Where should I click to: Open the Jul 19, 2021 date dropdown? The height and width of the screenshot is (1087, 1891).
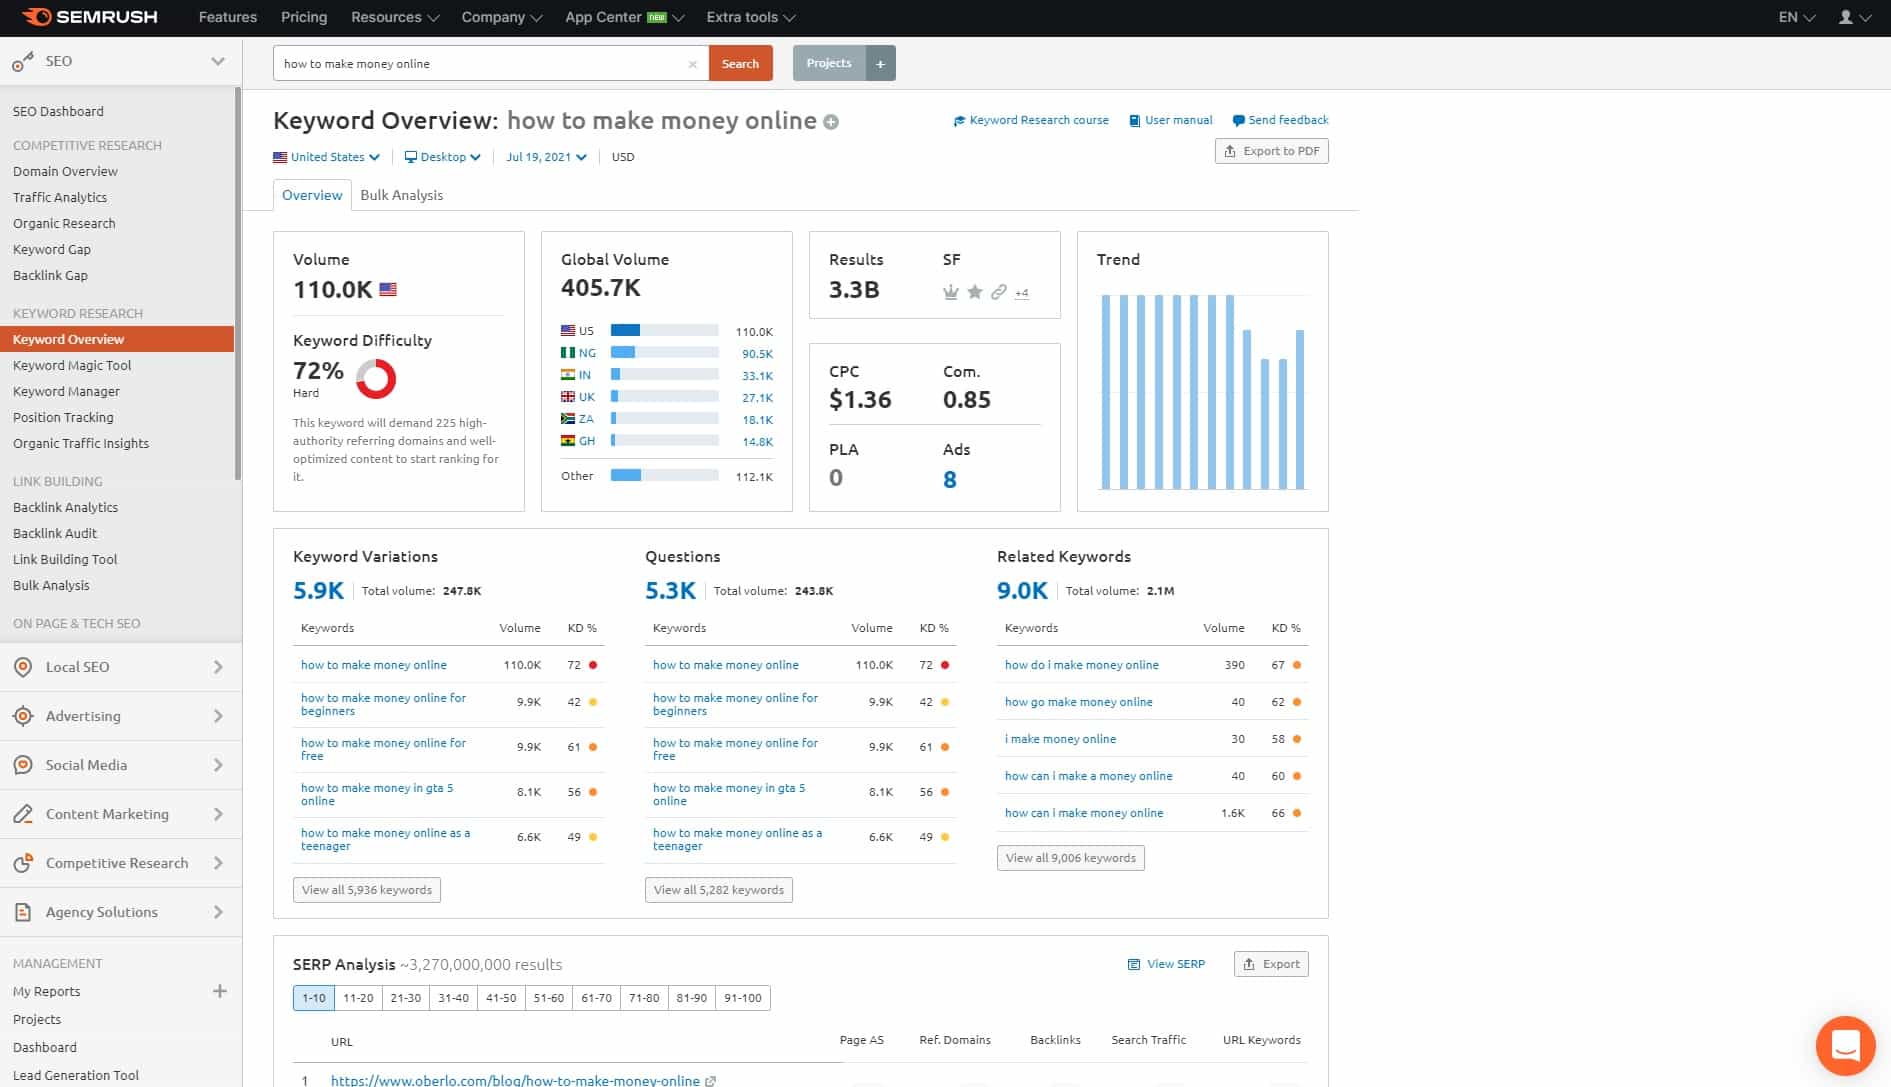(546, 157)
